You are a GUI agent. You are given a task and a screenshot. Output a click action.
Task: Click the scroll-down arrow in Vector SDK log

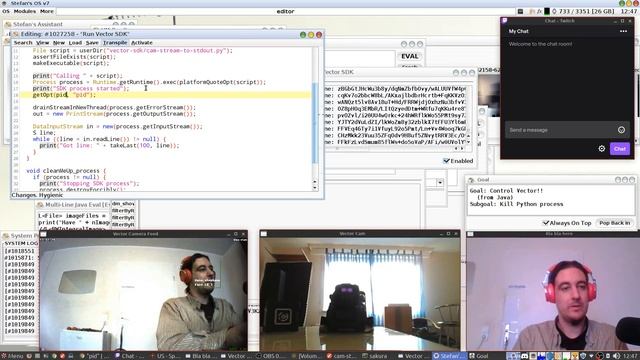[468, 142]
